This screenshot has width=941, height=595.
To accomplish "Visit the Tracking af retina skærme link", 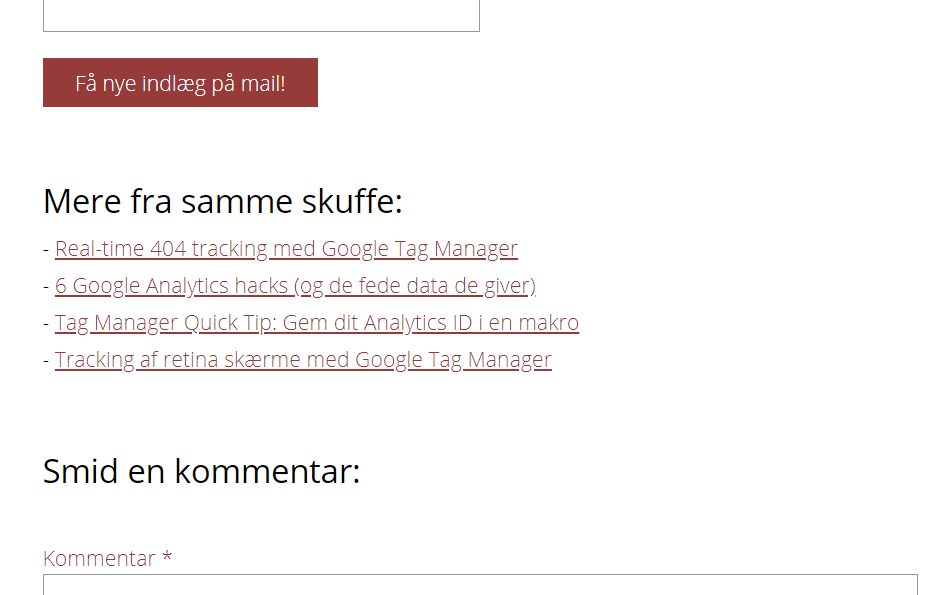I will [x=302, y=360].
